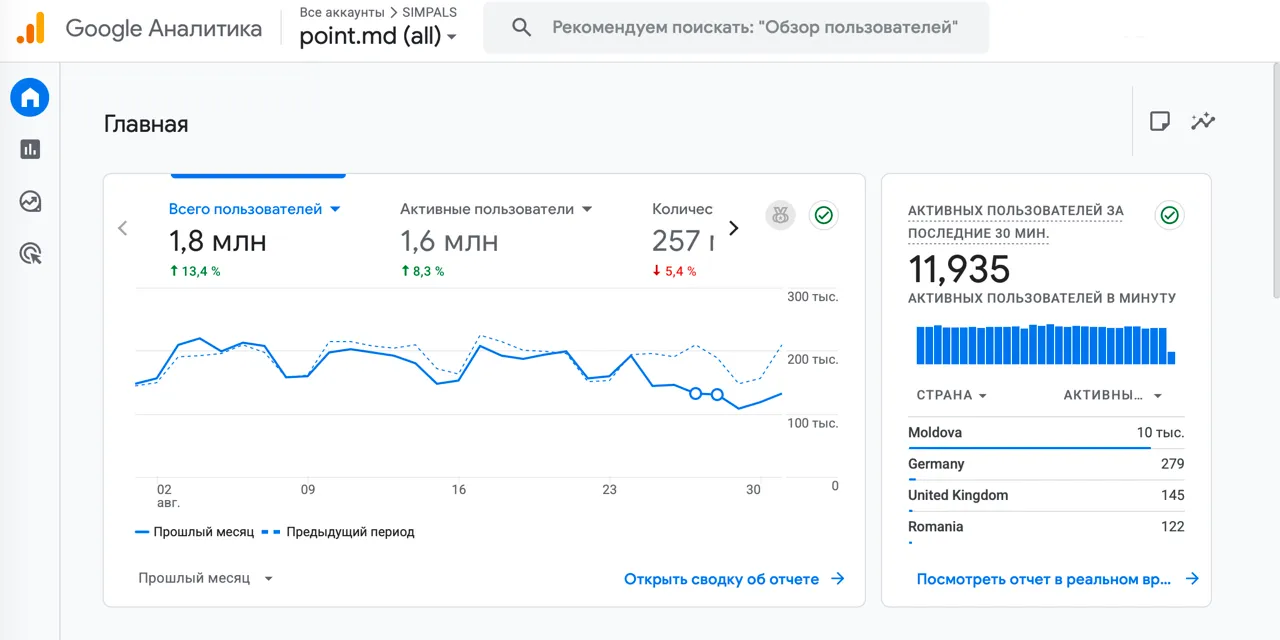Click second data point circle on chart line
1280x640 pixels.
click(x=717, y=395)
